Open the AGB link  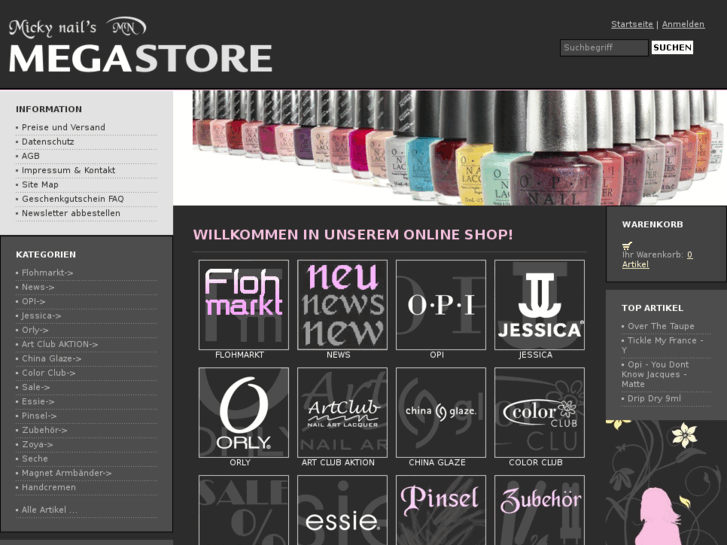coord(31,156)
